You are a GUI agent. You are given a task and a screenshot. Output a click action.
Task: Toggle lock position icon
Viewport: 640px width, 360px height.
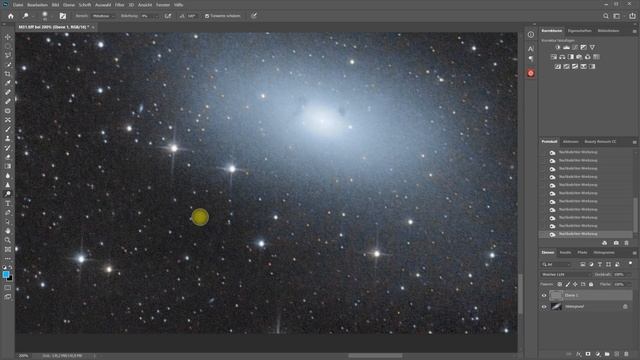[575, 284]
